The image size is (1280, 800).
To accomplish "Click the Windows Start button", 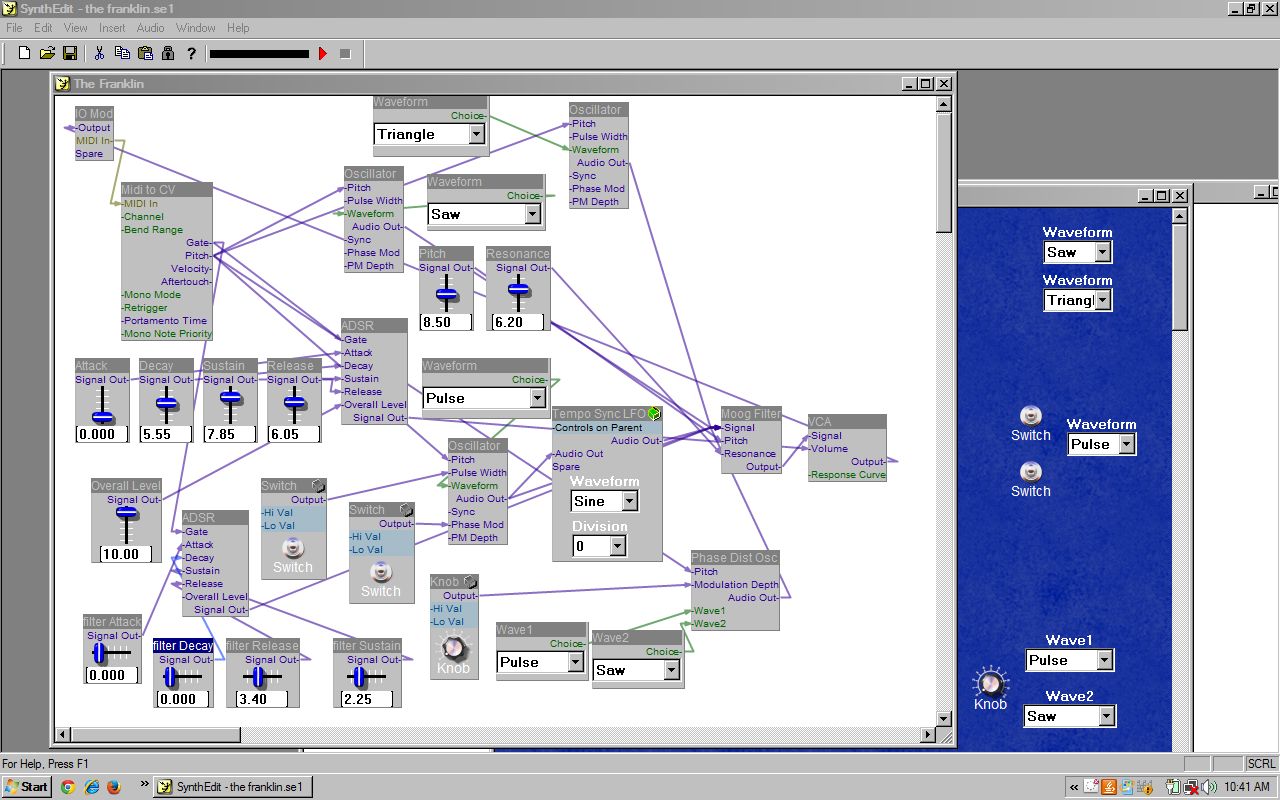I will pyautogui.click(x=27, y=787).
